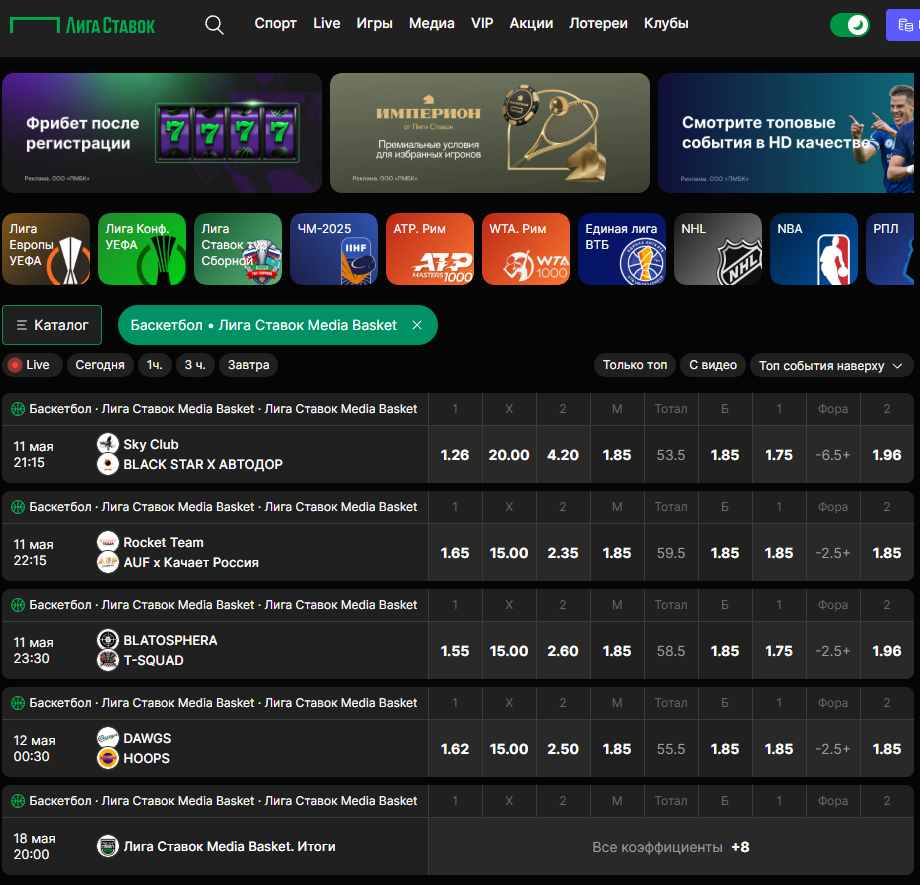Screen dimensions: 920x885
Task: Select the Лига Ставок Сборной tile
Action: tap(238, 249)
